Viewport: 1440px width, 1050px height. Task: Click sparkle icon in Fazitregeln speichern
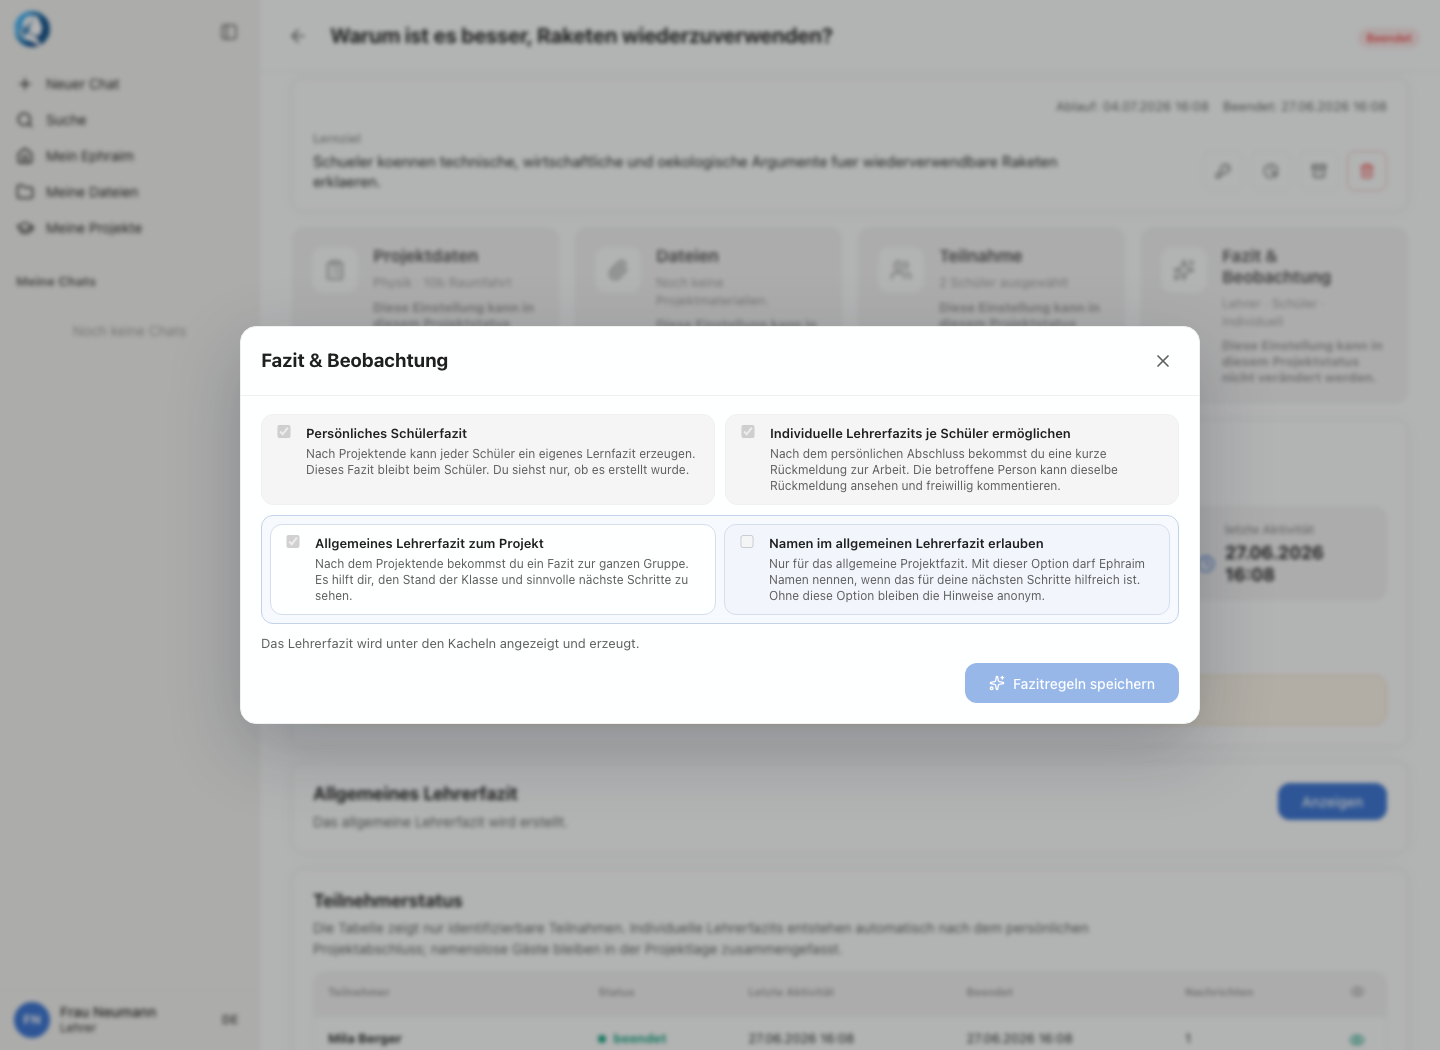pos(997,683)
